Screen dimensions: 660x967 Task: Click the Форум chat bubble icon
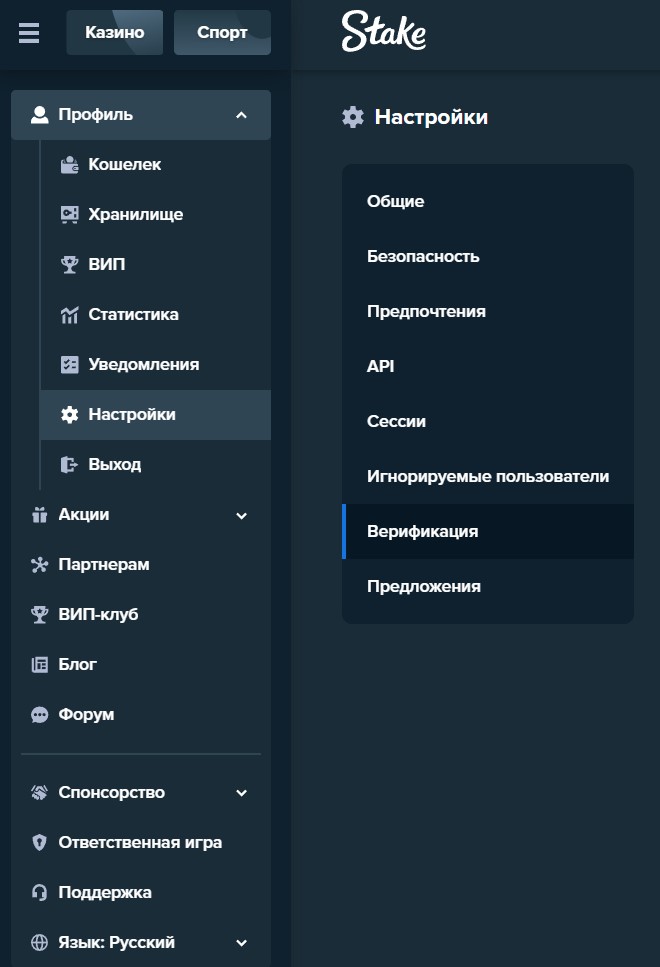click(x=39, y=714)
